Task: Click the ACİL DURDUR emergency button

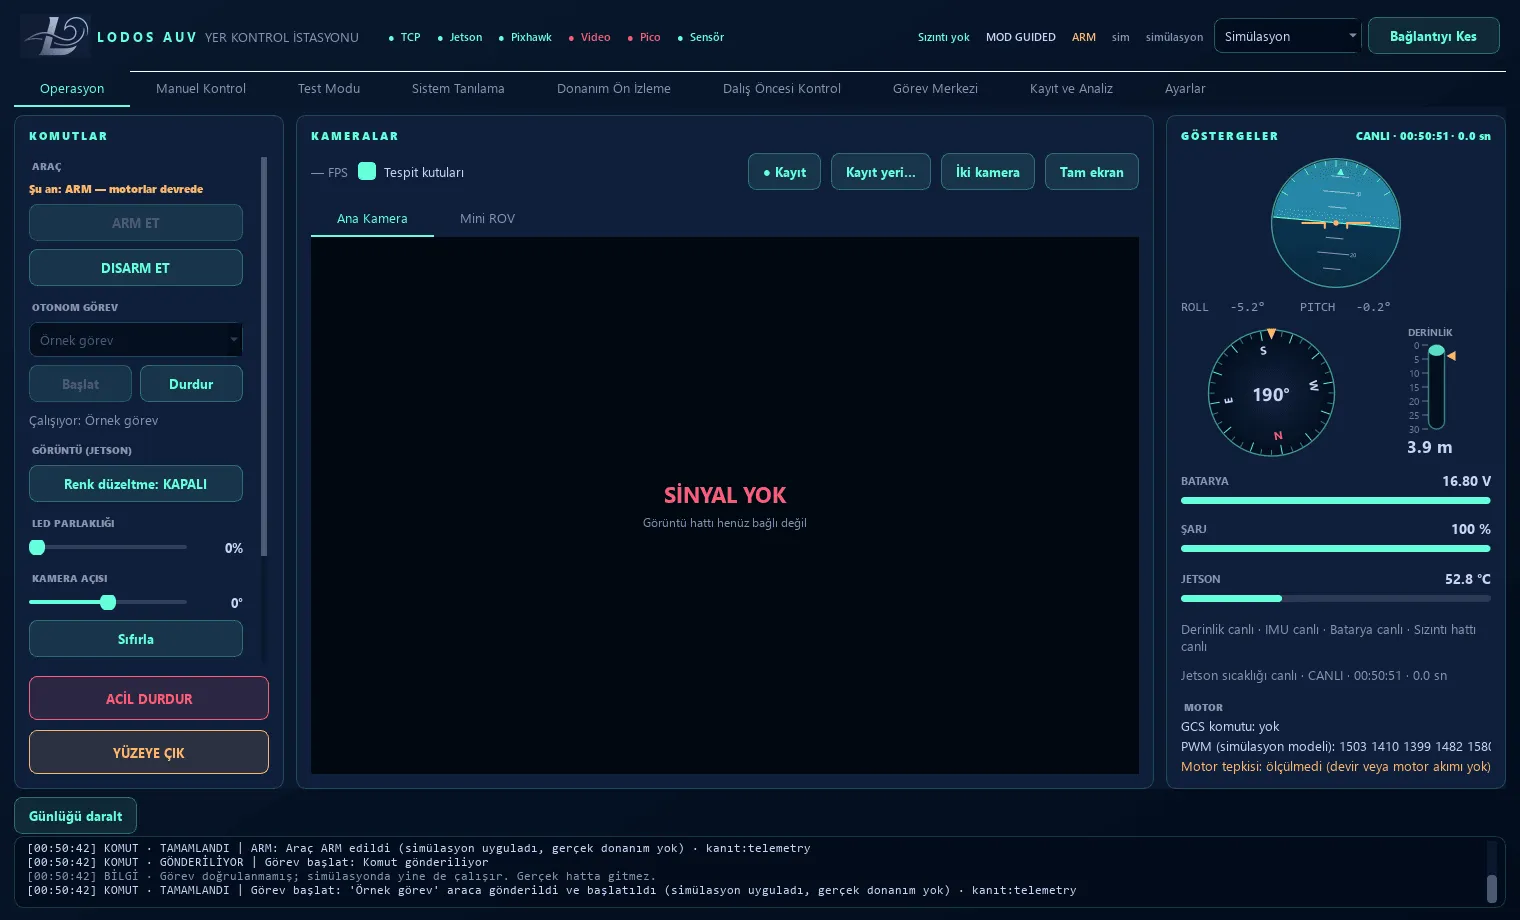Action: [149, 698]
